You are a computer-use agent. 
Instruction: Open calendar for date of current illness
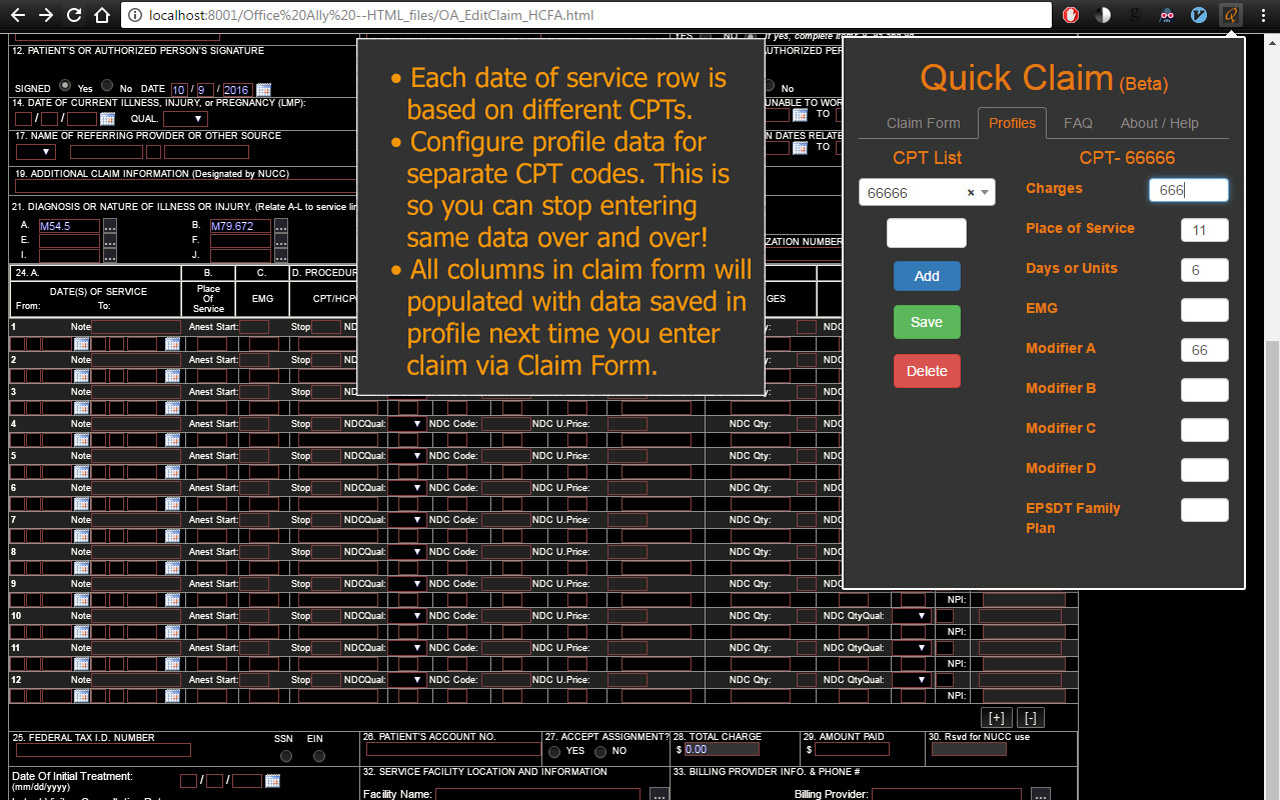click(108, 119)
